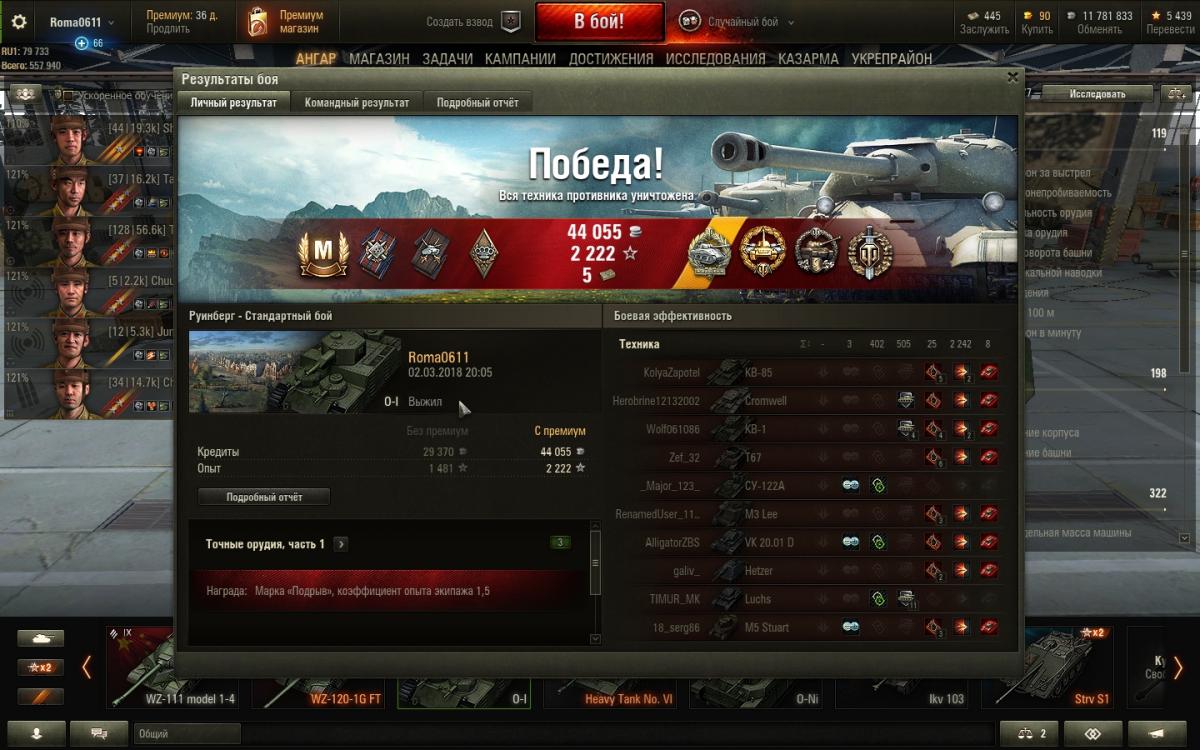1200x750 pixels.
Task: Click the contacts icon in bottom bar
Action: 37,733
